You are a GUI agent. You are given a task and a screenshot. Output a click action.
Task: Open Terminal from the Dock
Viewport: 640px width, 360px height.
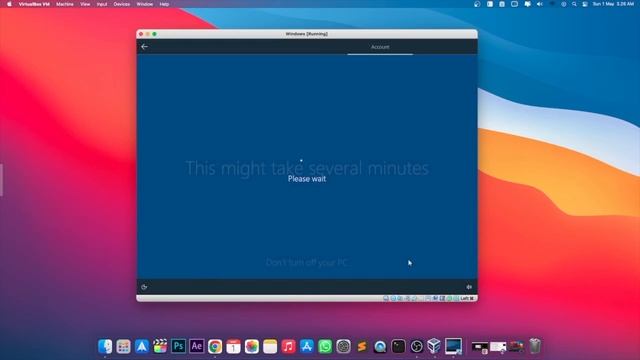coord(398,346)
